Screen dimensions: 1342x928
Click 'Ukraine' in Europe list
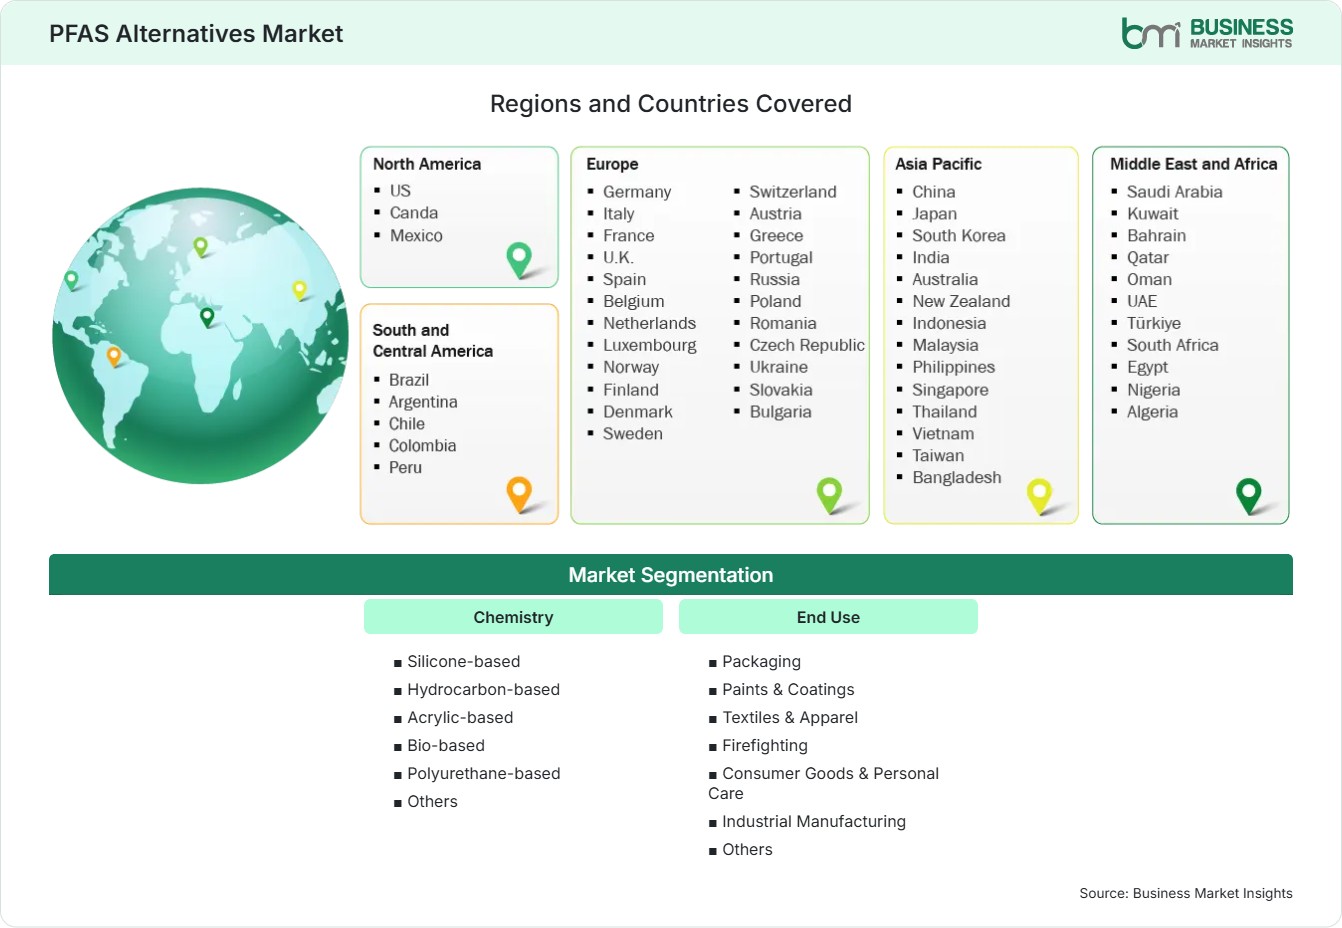(x=779, y=368)
